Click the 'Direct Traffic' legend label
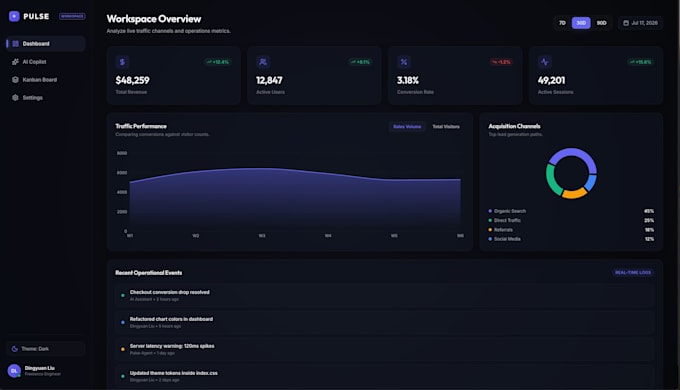Viewport: 680px width, 390px height. tap(507, 220)
